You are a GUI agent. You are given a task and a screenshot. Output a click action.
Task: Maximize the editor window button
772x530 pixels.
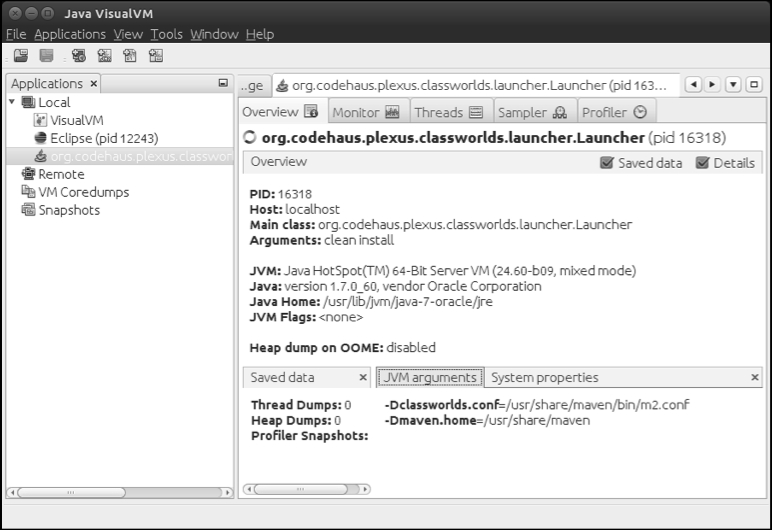tap(754, 85)
